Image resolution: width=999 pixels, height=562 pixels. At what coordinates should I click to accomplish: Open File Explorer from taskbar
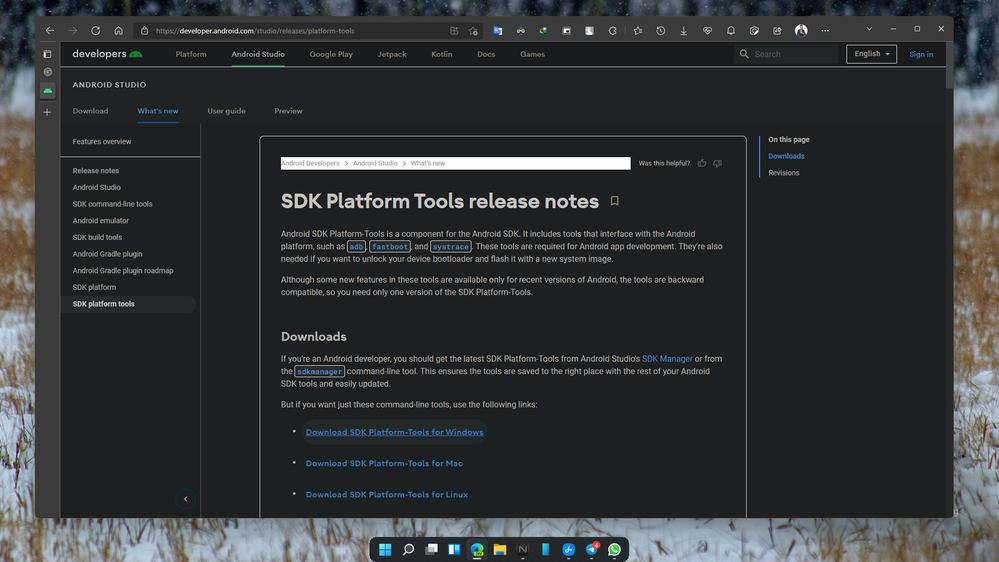click(500, 549)
